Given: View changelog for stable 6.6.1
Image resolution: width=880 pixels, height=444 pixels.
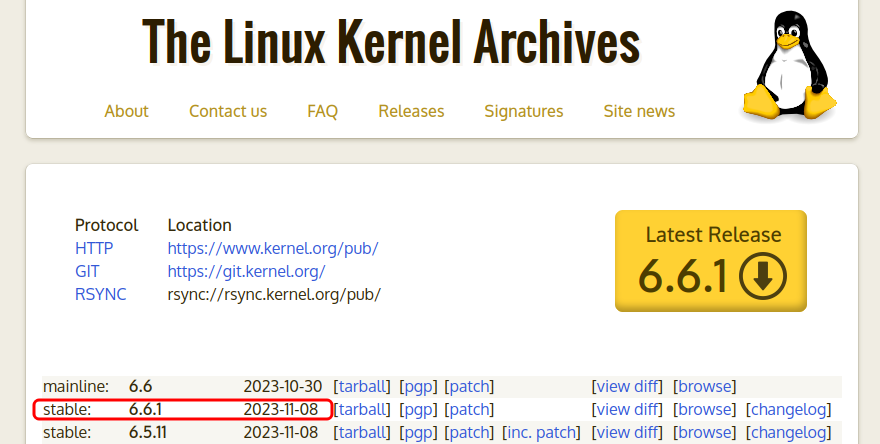Looking at the screenshot, I should coord(790,409).
